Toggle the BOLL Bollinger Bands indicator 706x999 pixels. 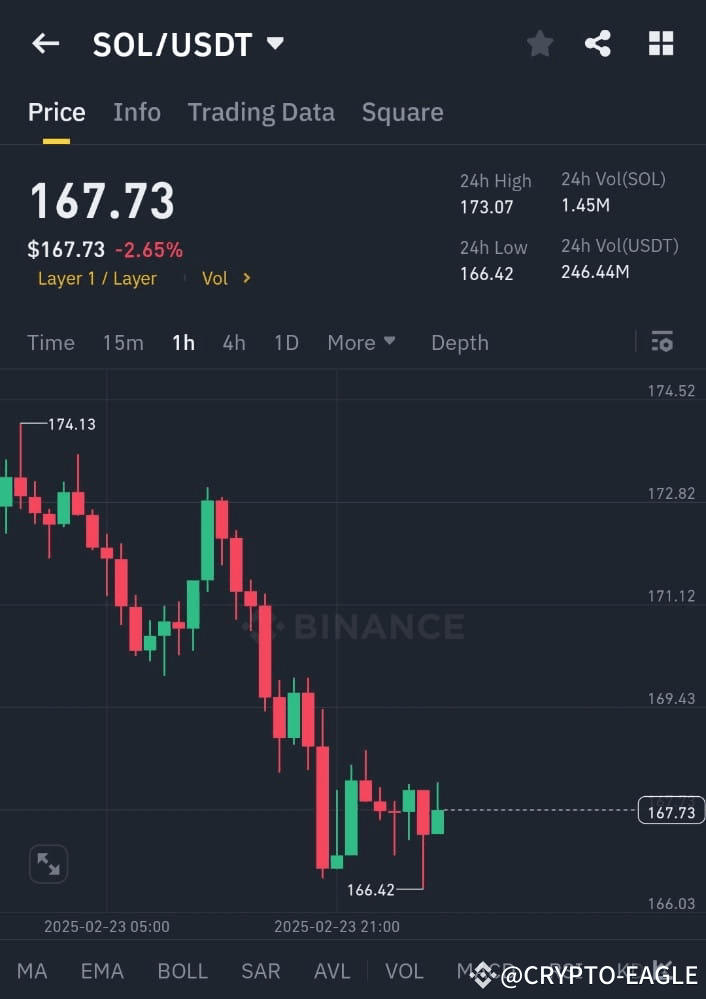click(x=182, y=970)
